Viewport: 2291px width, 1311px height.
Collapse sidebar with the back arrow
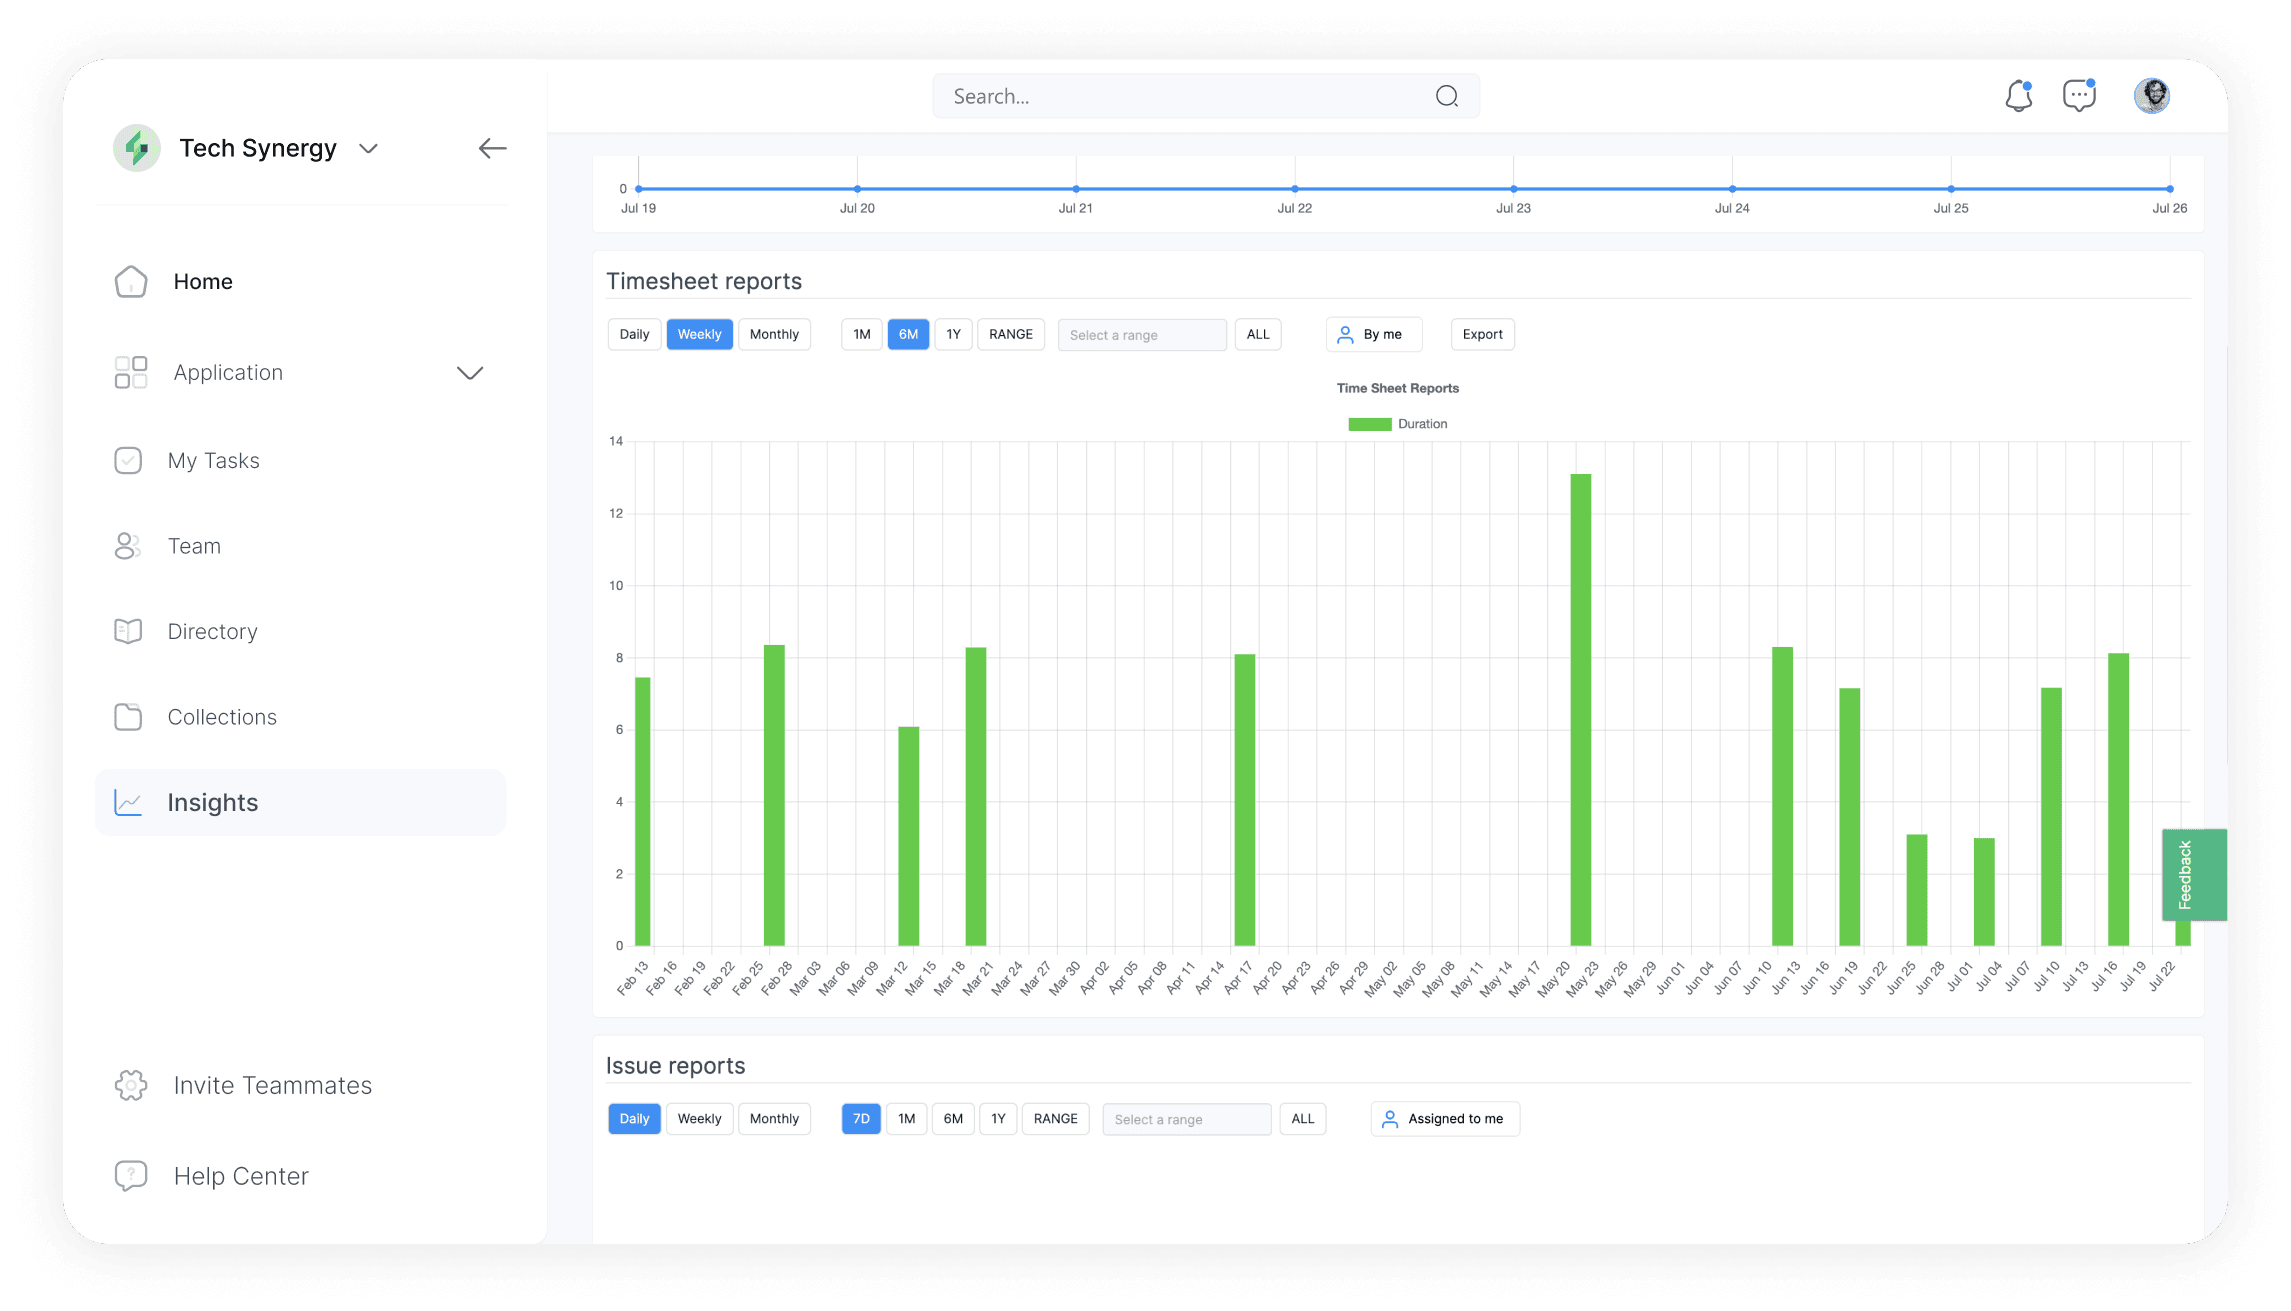pos(492,148)
